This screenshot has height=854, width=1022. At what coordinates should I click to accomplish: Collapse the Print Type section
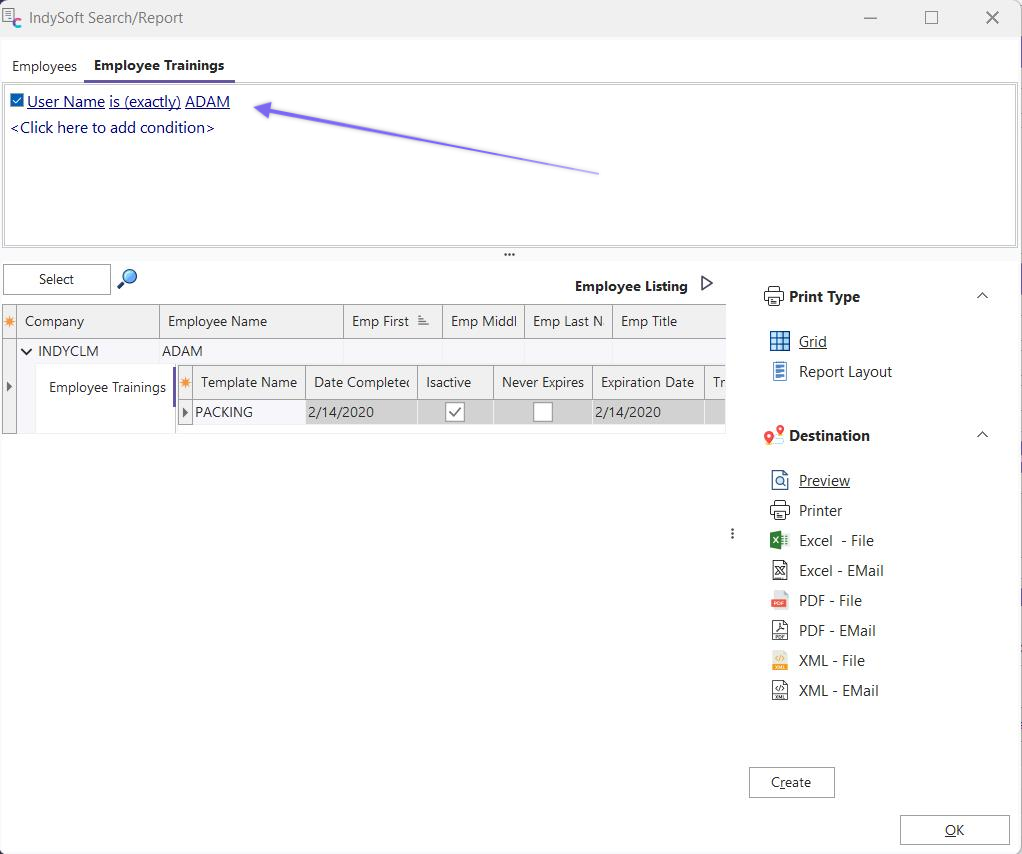coord(982,296)
